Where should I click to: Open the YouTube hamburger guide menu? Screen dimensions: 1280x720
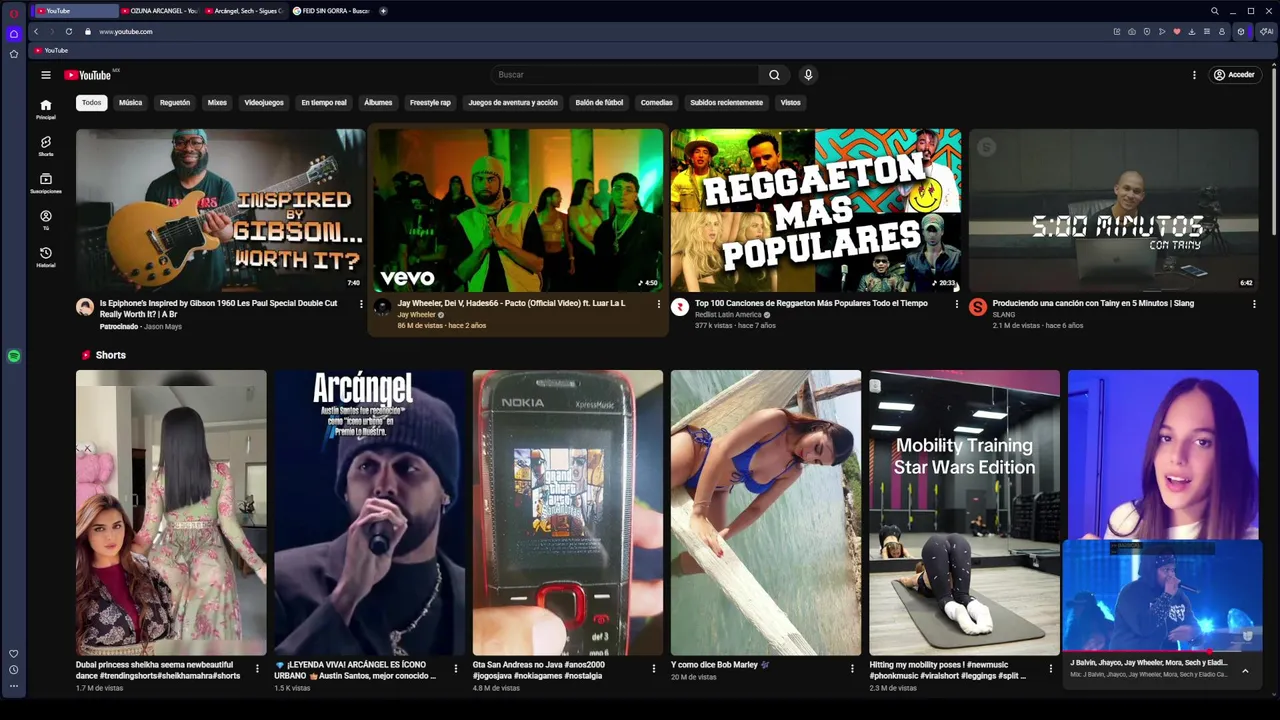tap(45, 75)
